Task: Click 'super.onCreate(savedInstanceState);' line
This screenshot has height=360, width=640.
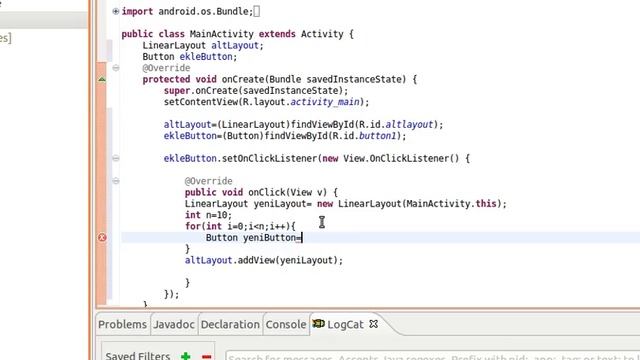Action: tap(256, 90)
